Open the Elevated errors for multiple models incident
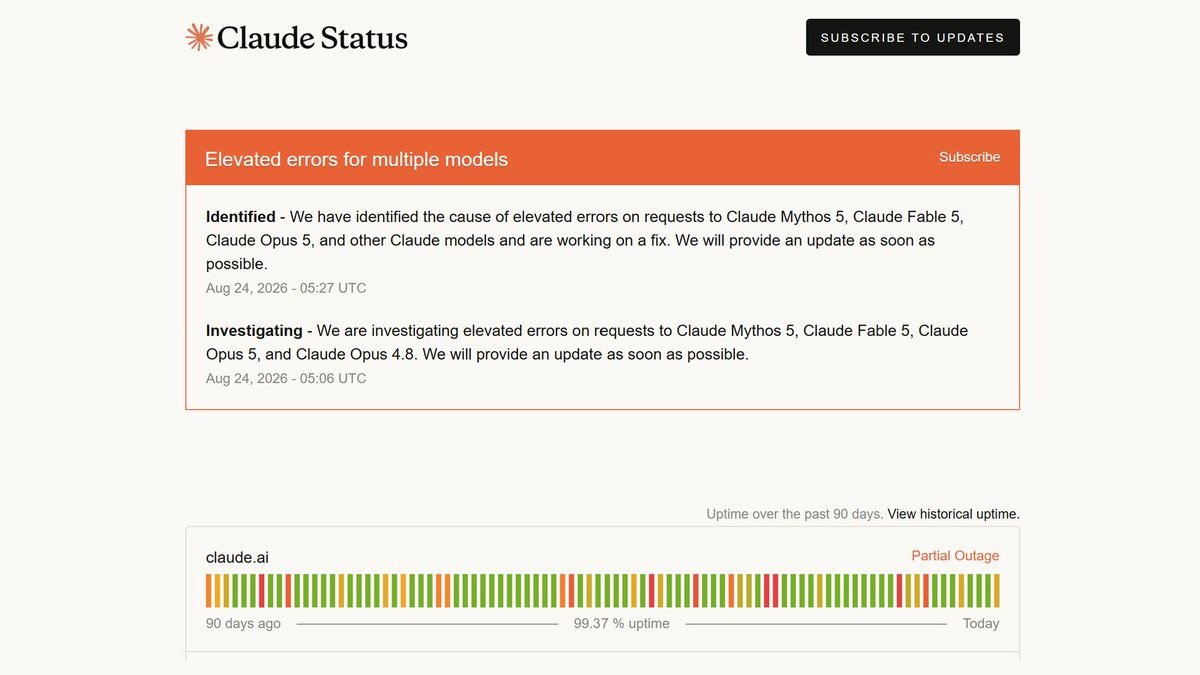1200x675 pixels. point(356,159)
